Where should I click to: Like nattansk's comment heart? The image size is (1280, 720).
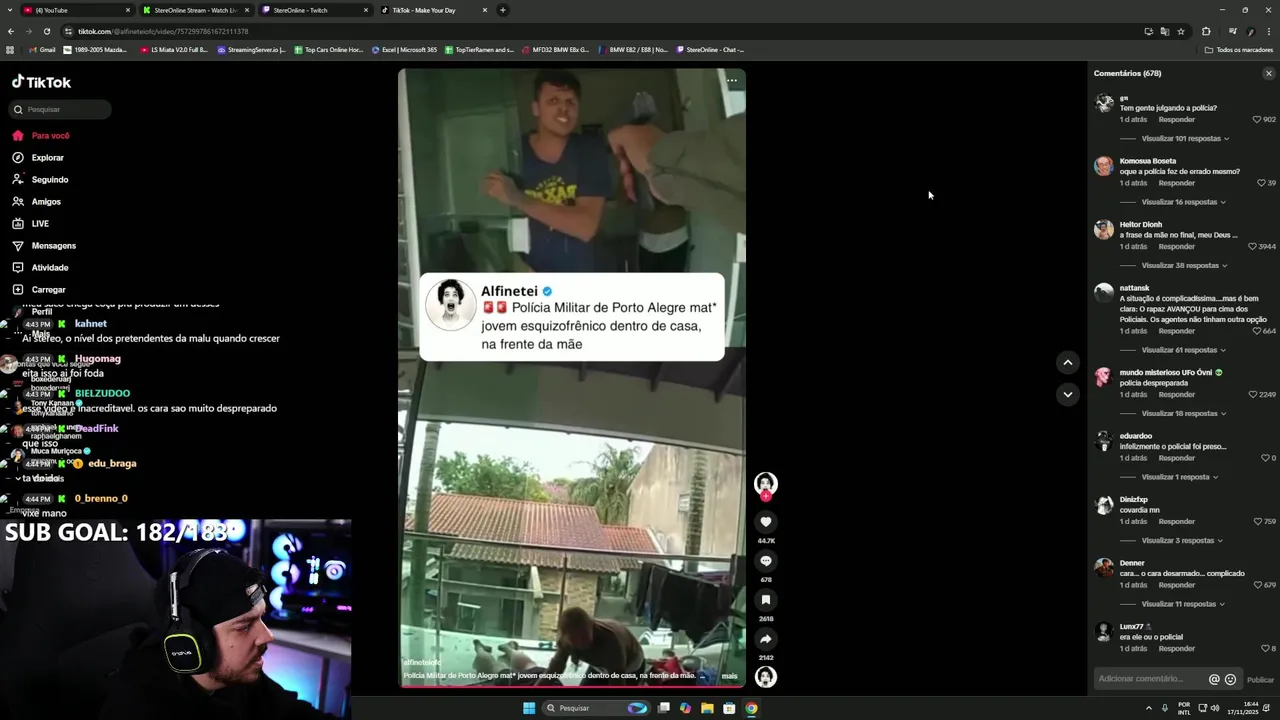click(1257, 331)
